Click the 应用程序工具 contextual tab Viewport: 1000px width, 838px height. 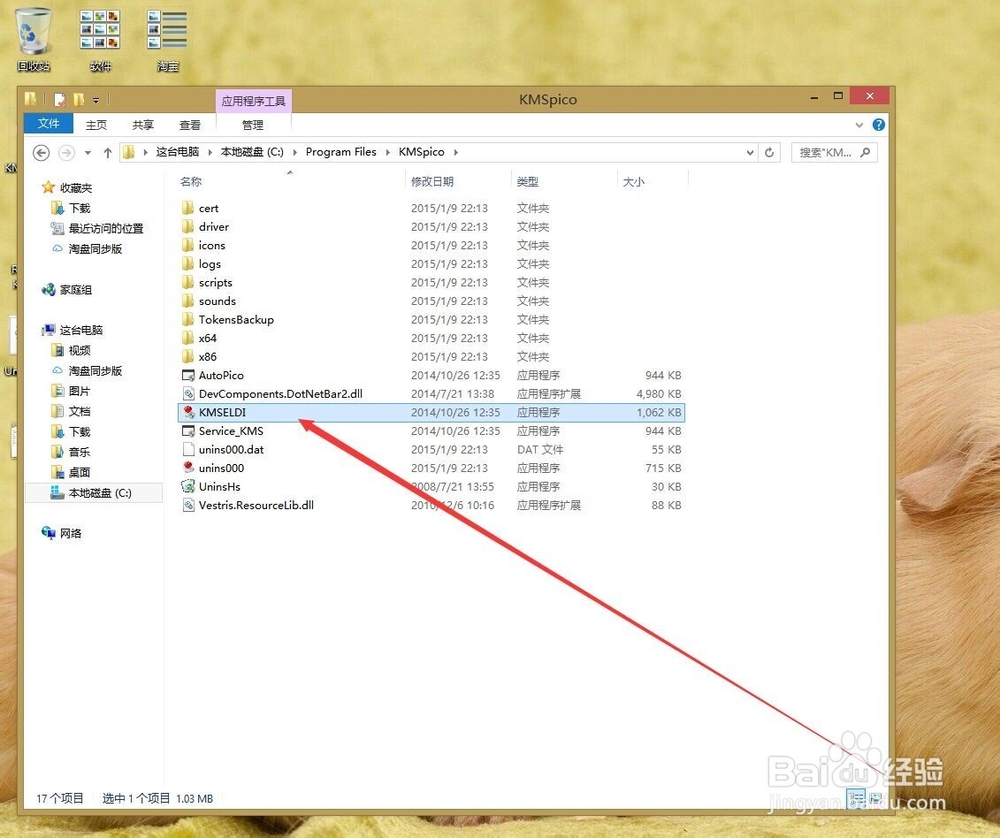pos(254,101)
